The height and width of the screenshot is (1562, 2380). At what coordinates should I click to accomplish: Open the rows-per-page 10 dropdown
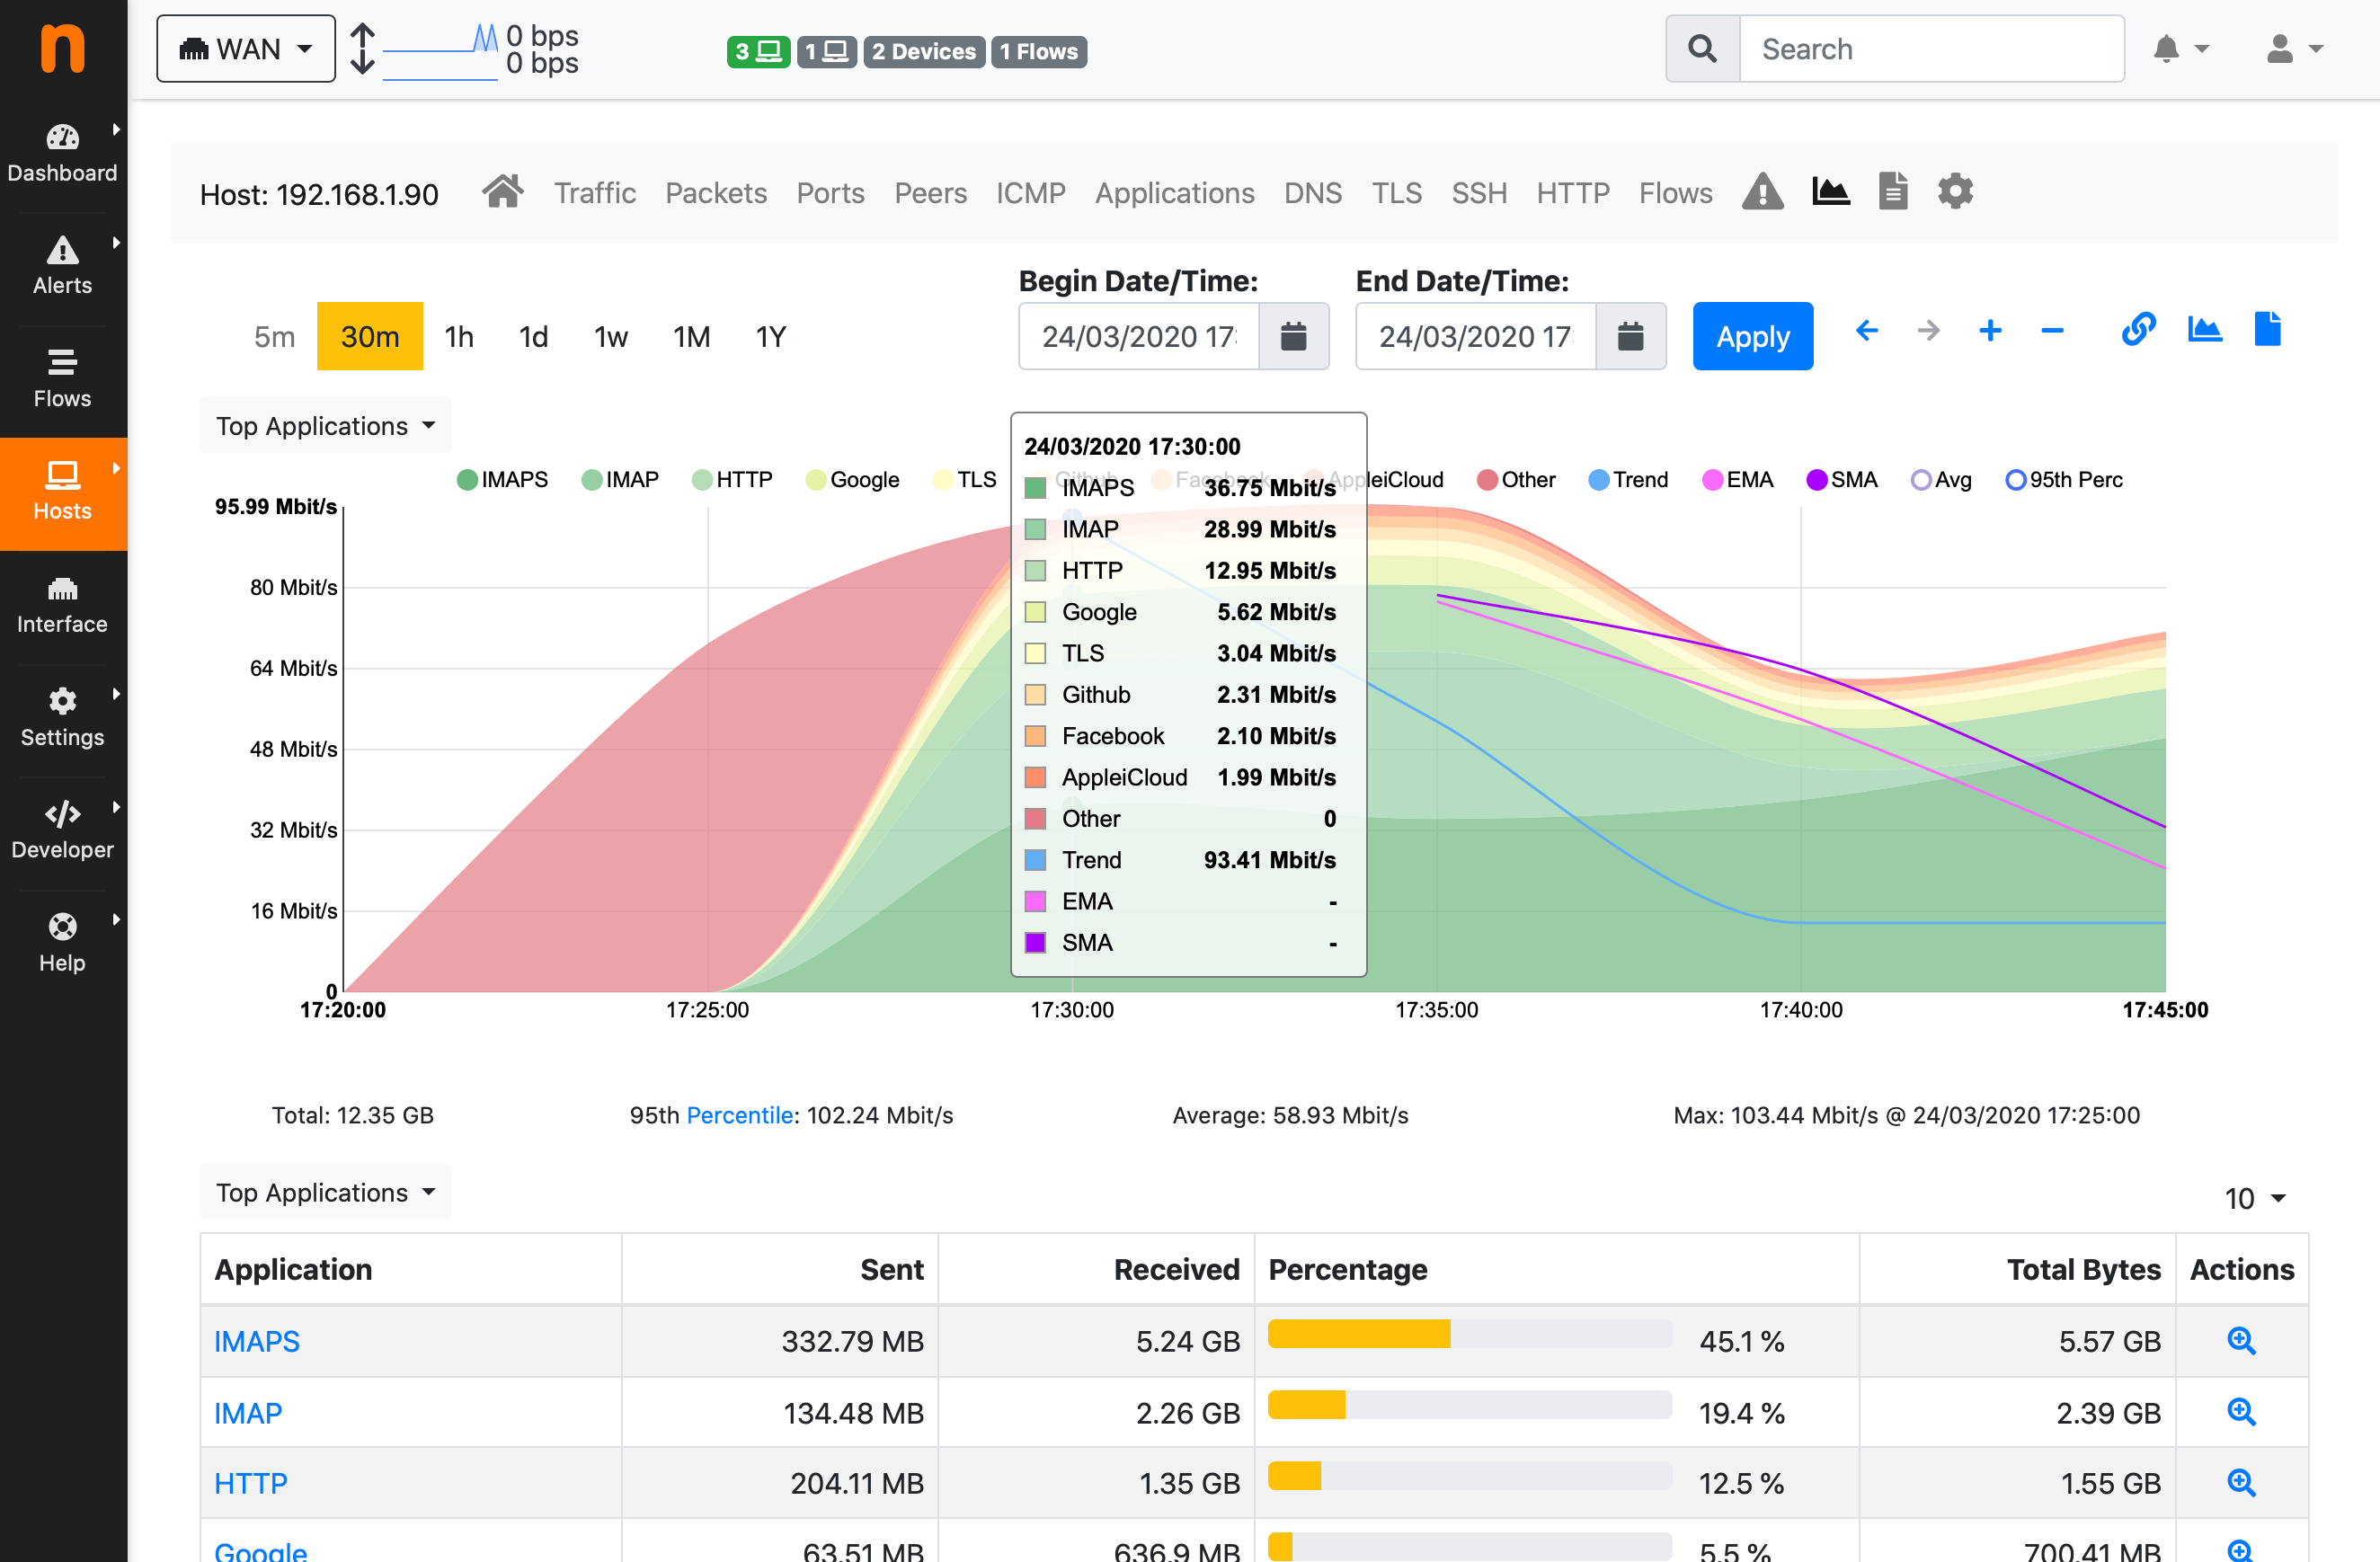pyautogui.click(x=2255, y=1198)
